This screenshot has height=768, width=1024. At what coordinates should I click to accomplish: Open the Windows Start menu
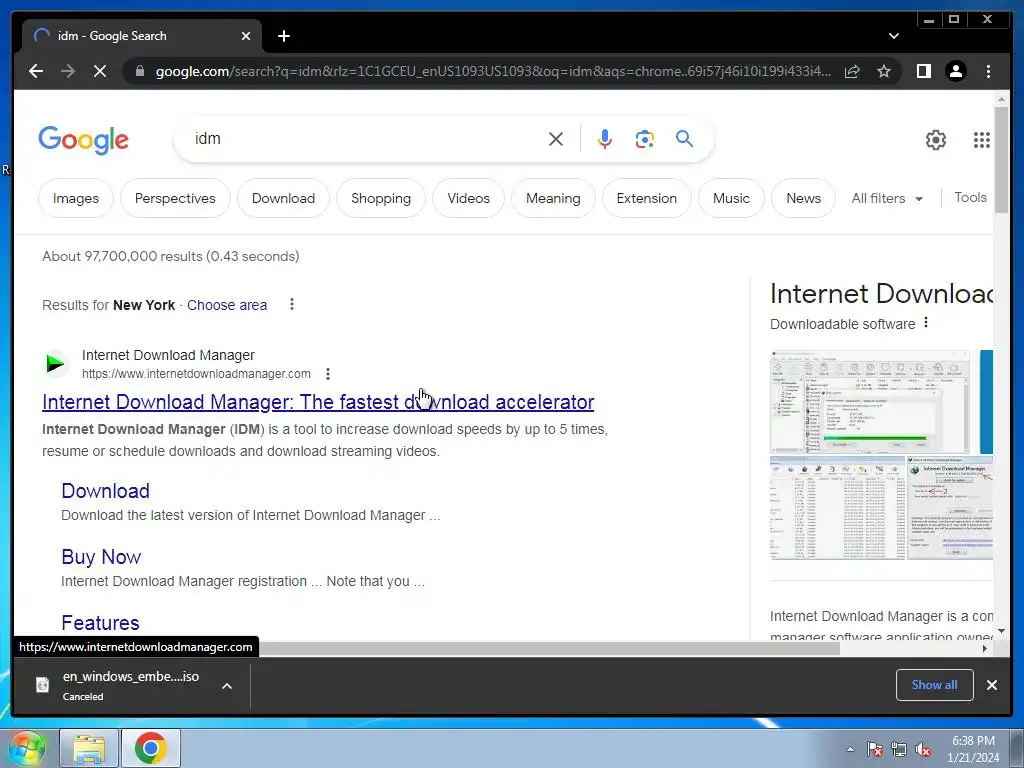pos(27,748)
